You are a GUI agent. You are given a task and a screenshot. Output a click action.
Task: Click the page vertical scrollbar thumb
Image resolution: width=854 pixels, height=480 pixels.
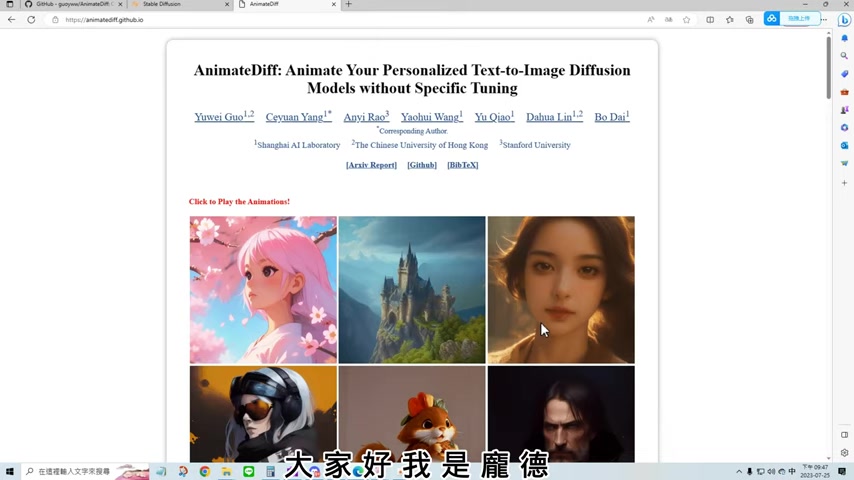click(828, 68)
